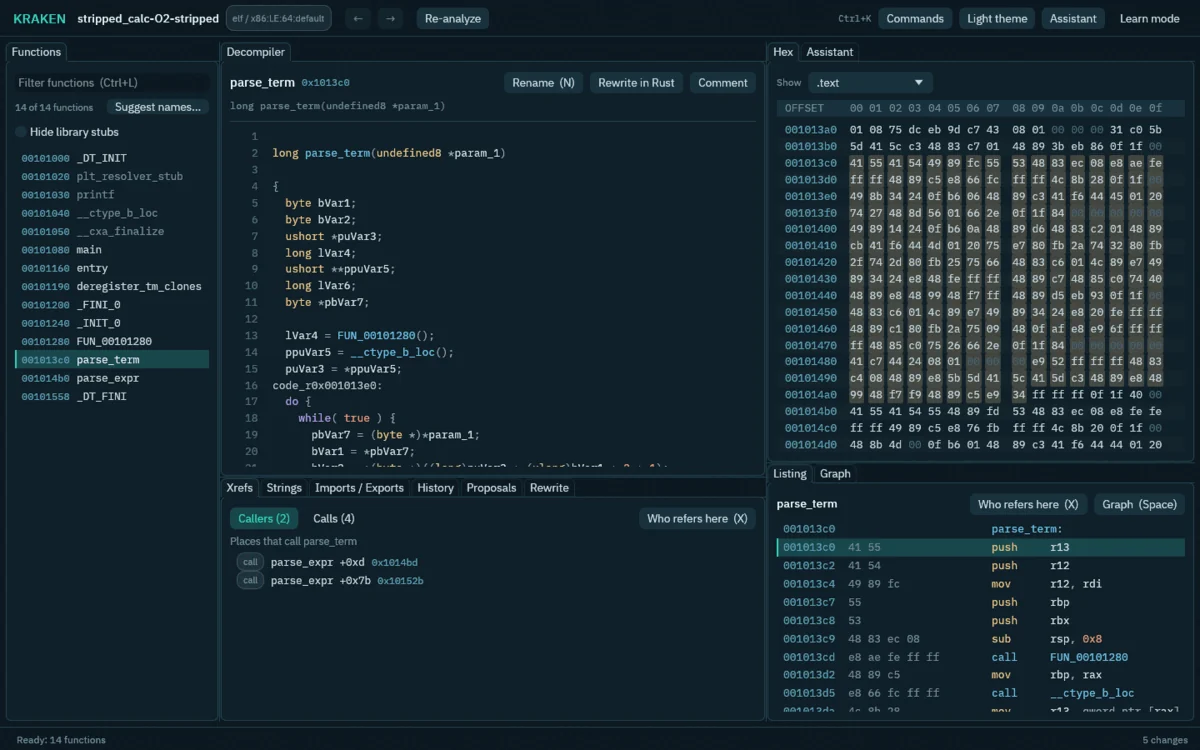Click code_r0x001013e0 label in decompiler

pos(327,385)
